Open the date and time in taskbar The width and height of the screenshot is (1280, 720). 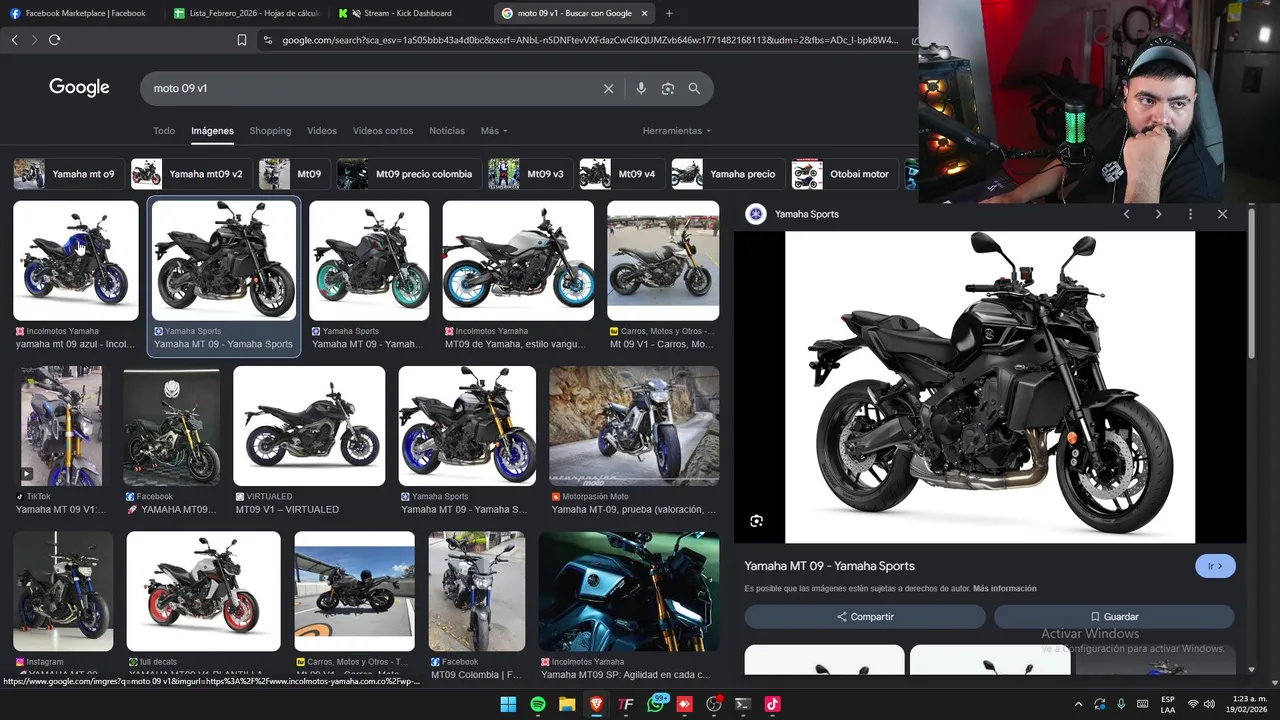[x=1249, y=704]
